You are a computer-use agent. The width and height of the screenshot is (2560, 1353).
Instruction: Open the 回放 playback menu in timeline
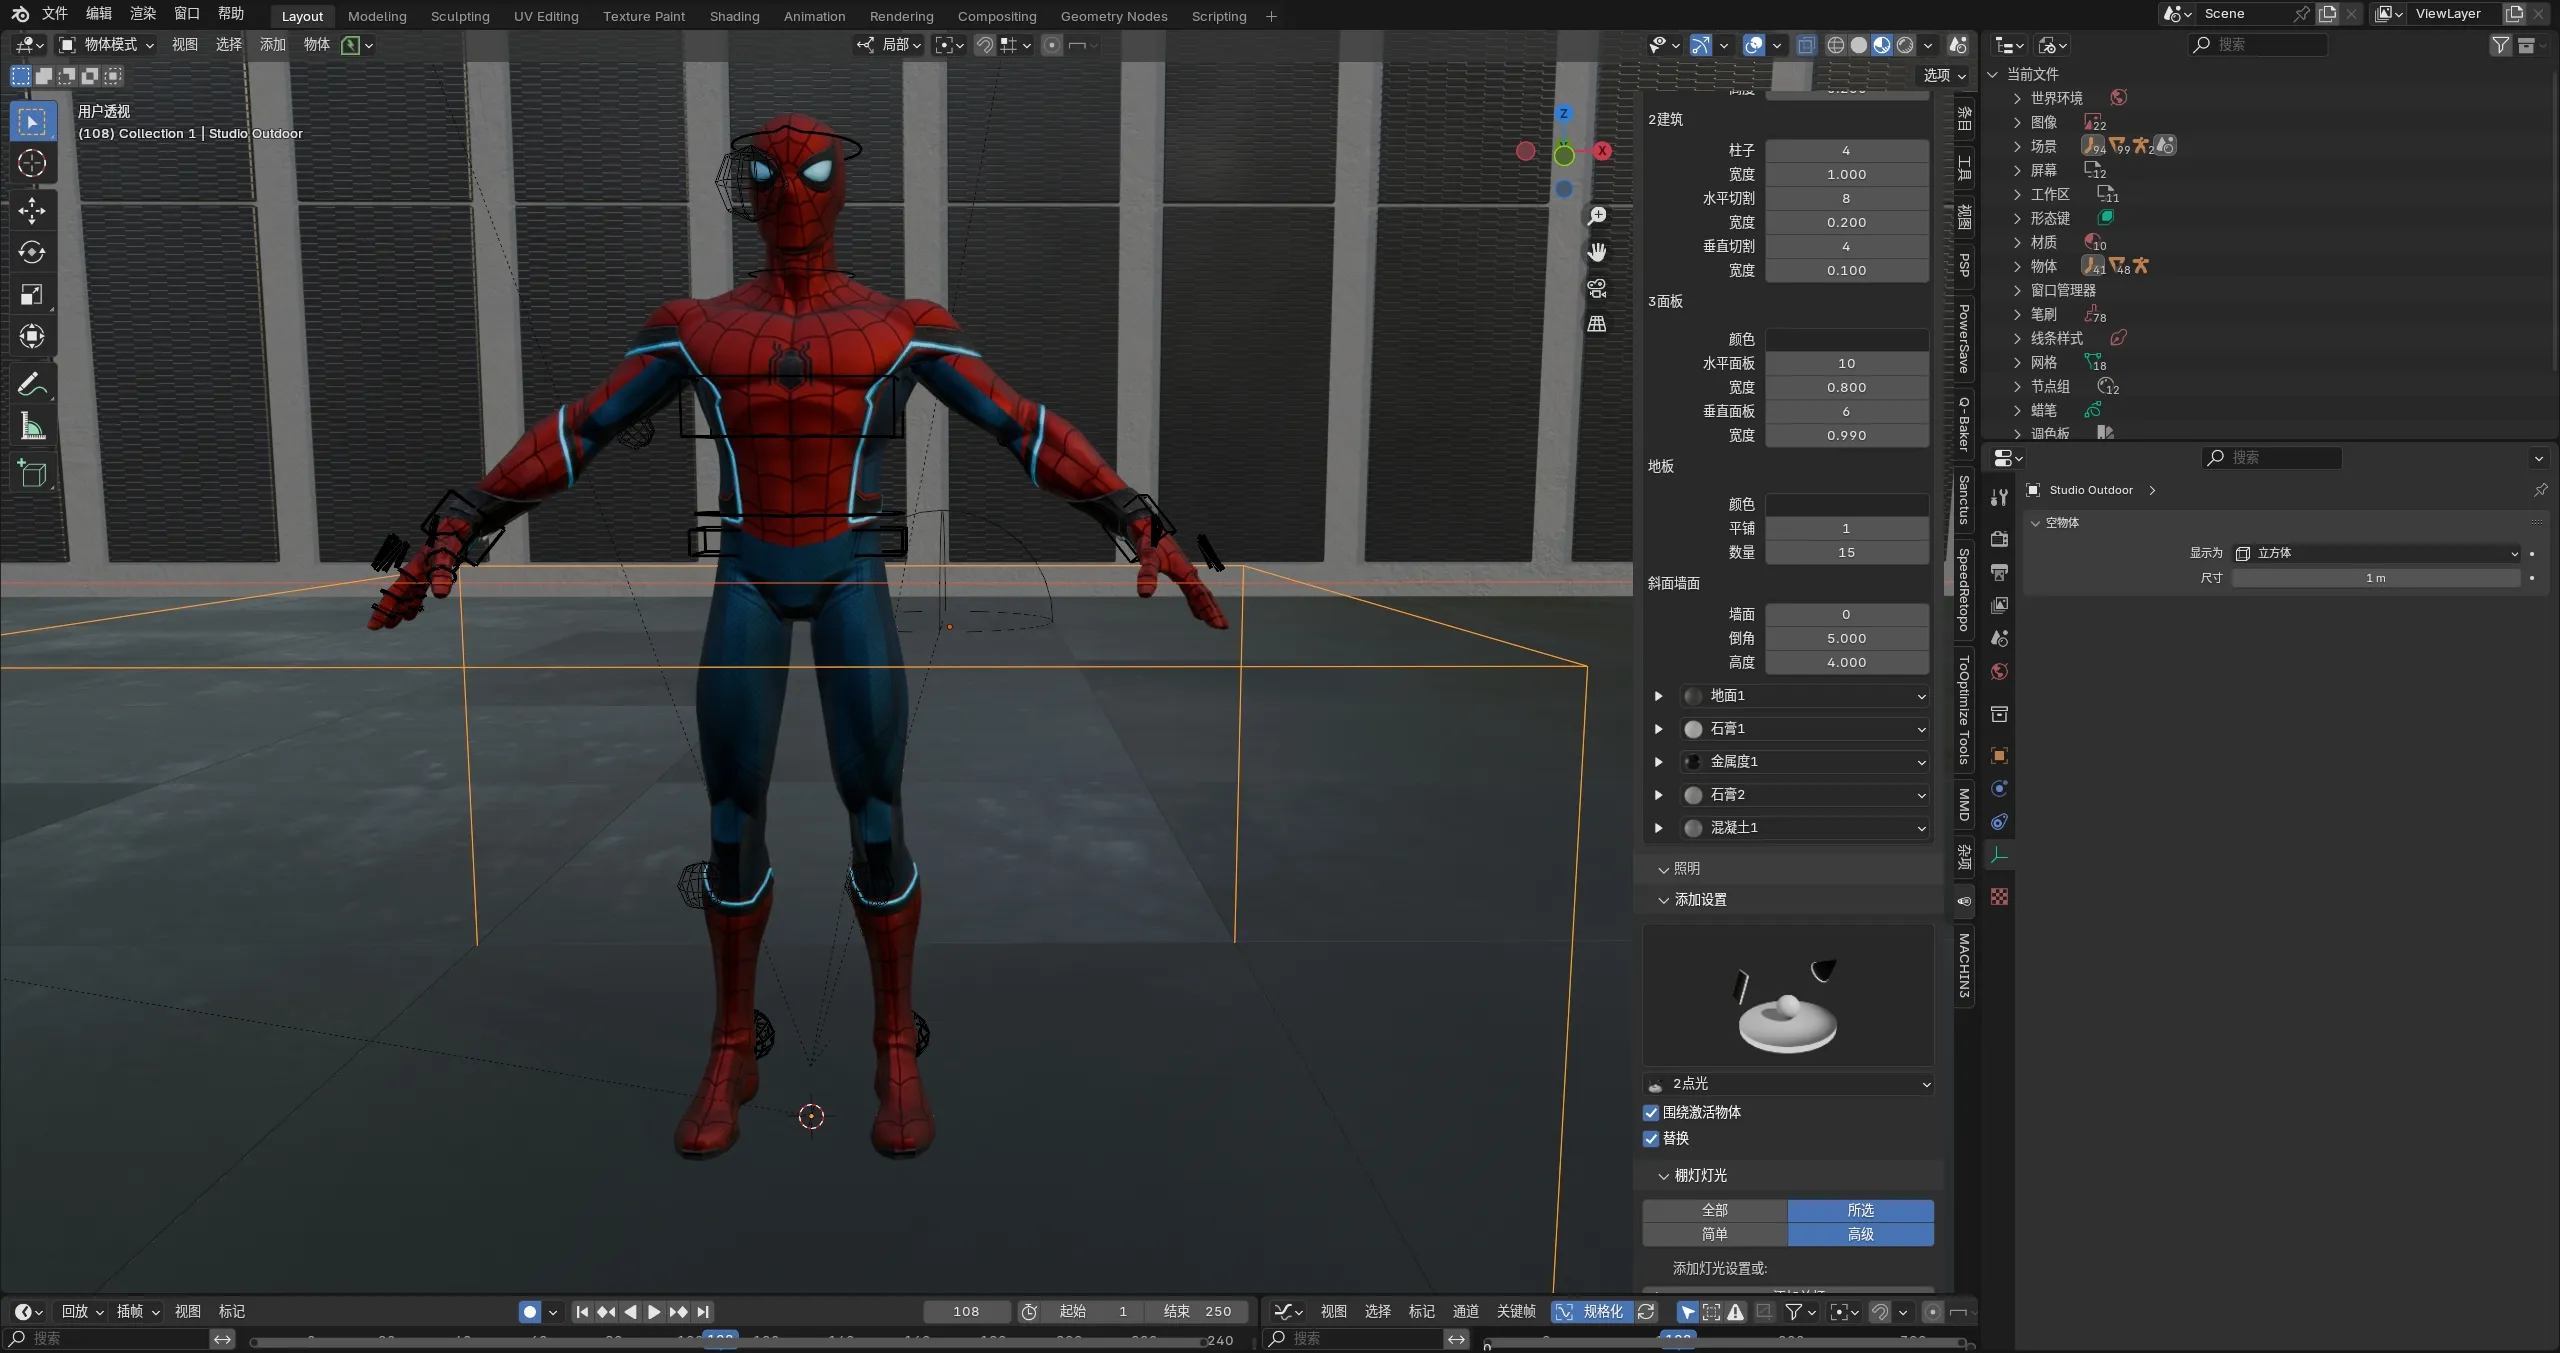pyautogui.click(x=82, y=1311)
